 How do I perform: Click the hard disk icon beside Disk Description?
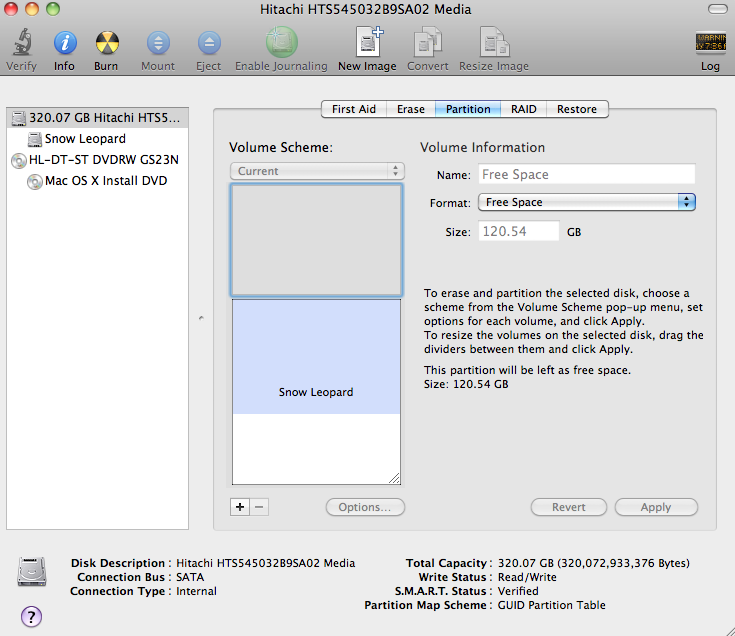[32, 571]
